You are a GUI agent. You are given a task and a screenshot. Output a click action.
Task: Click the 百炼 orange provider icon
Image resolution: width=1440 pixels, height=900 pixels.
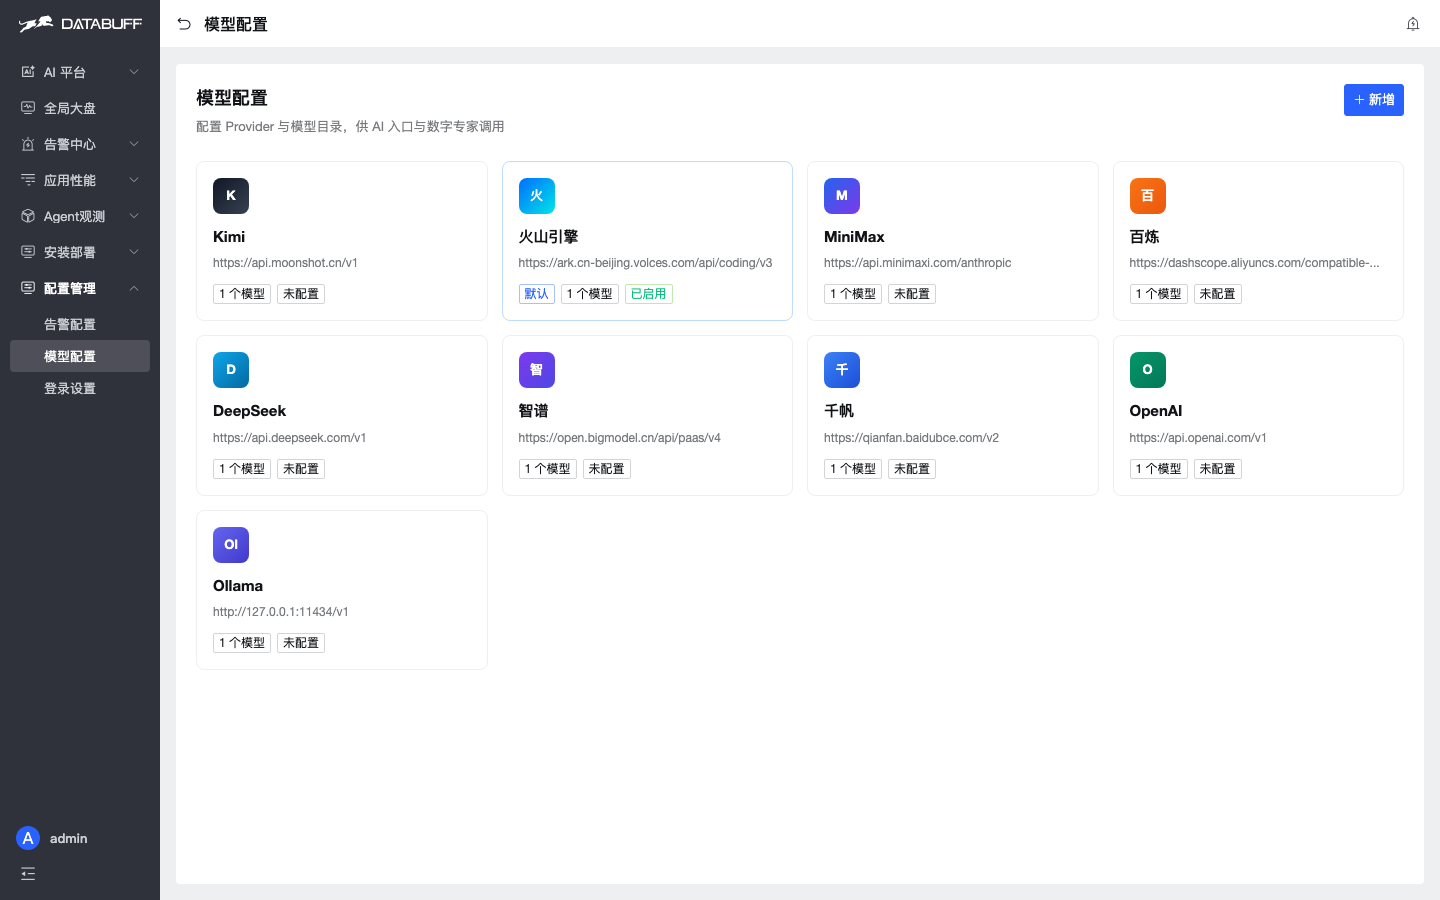(x=1147, y=196)
